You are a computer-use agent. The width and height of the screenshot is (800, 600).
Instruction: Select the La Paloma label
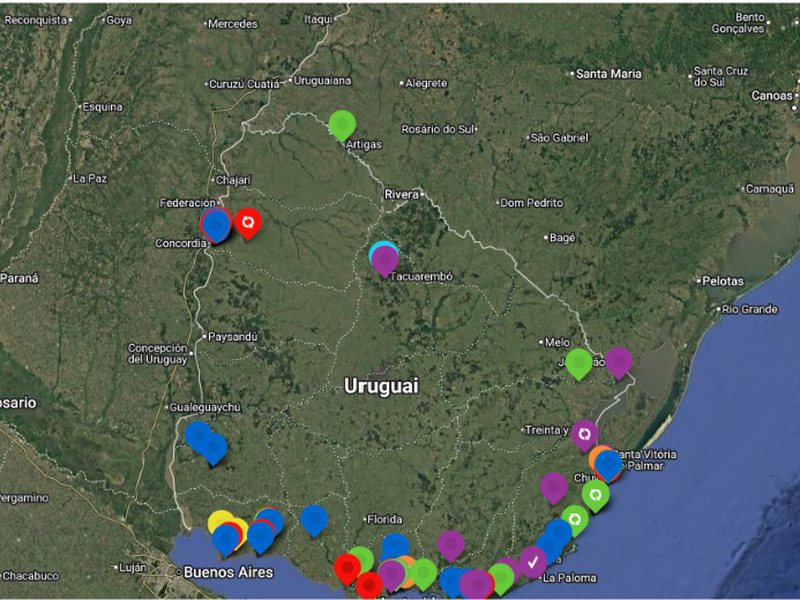[569, 578]
